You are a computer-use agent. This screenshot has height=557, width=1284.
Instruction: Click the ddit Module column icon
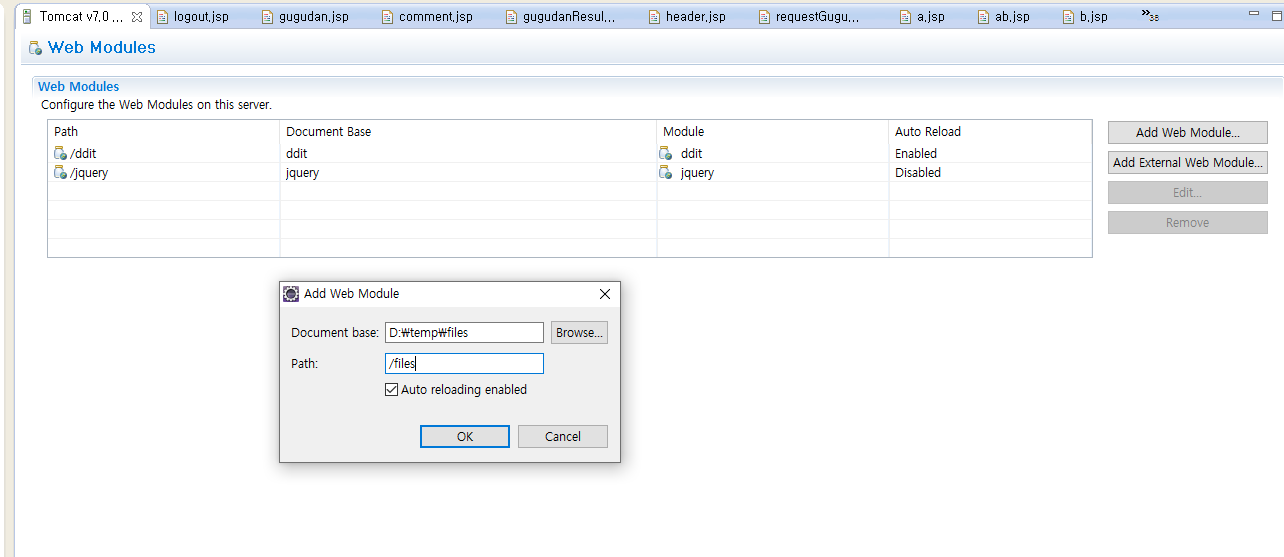(666, 153)
